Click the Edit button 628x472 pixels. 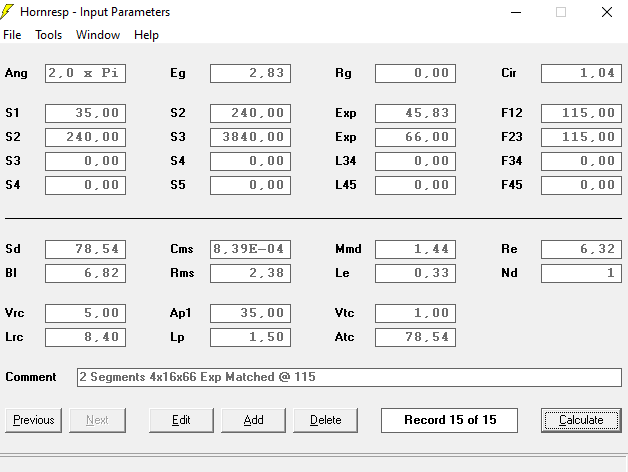pyautogui.click(x=181, y=420)
